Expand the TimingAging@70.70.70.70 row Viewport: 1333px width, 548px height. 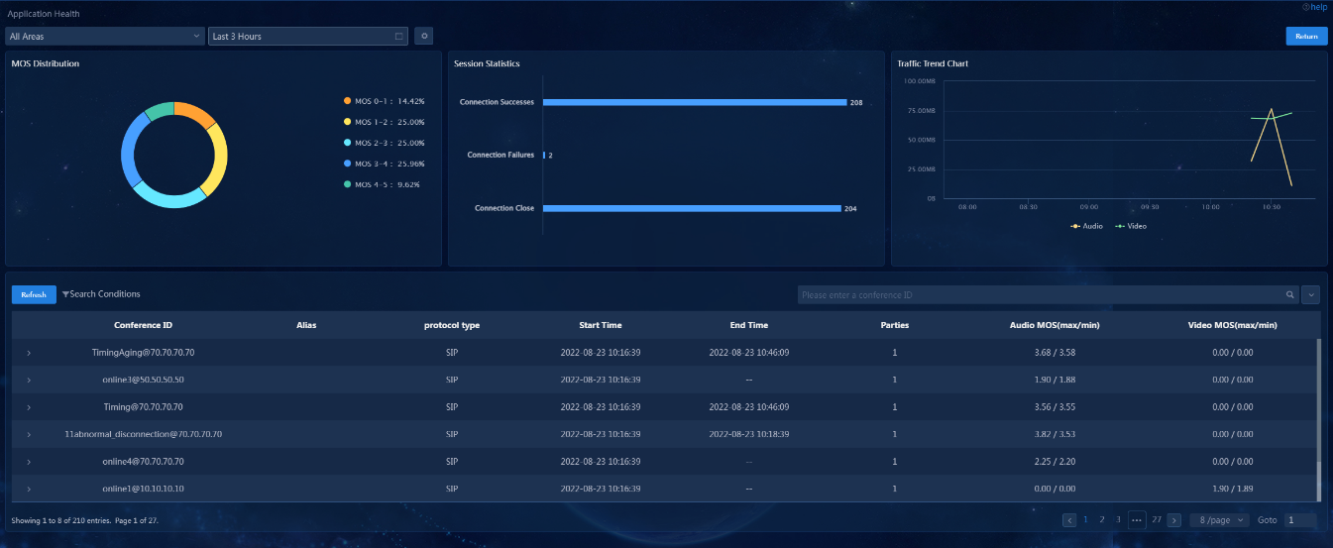[29, 353]
